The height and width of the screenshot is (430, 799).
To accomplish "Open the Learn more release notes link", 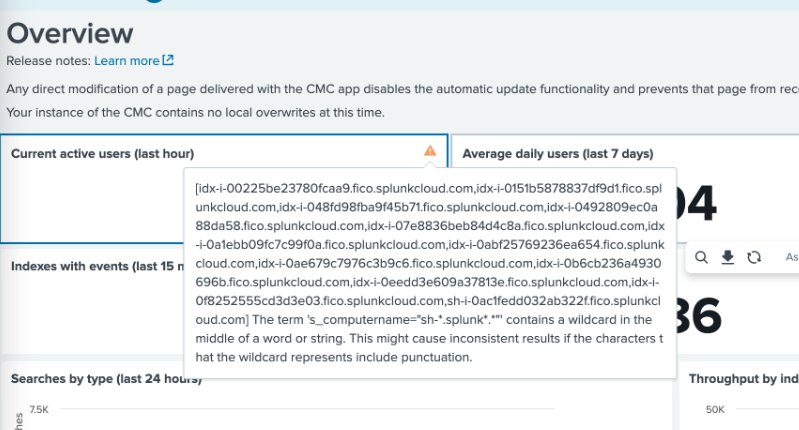I will click(x=126, y=61).
